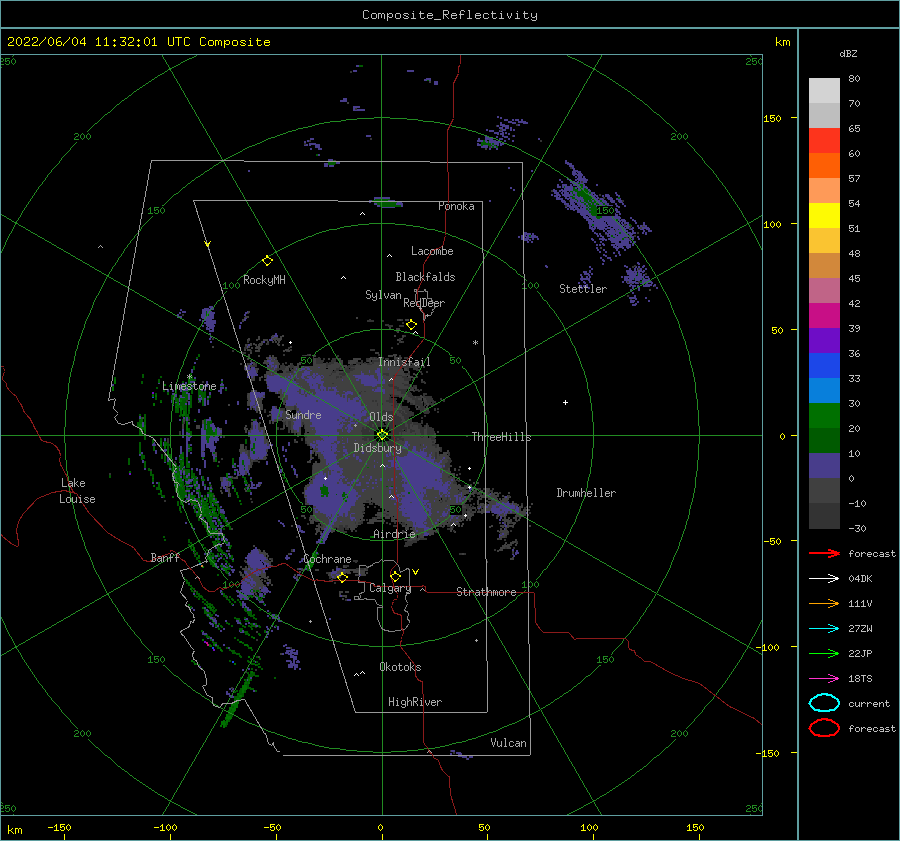This screenshot has height=841, width=900.
Task: Click the purple 0 dBZ color swatch
Action: pos(824,466)
